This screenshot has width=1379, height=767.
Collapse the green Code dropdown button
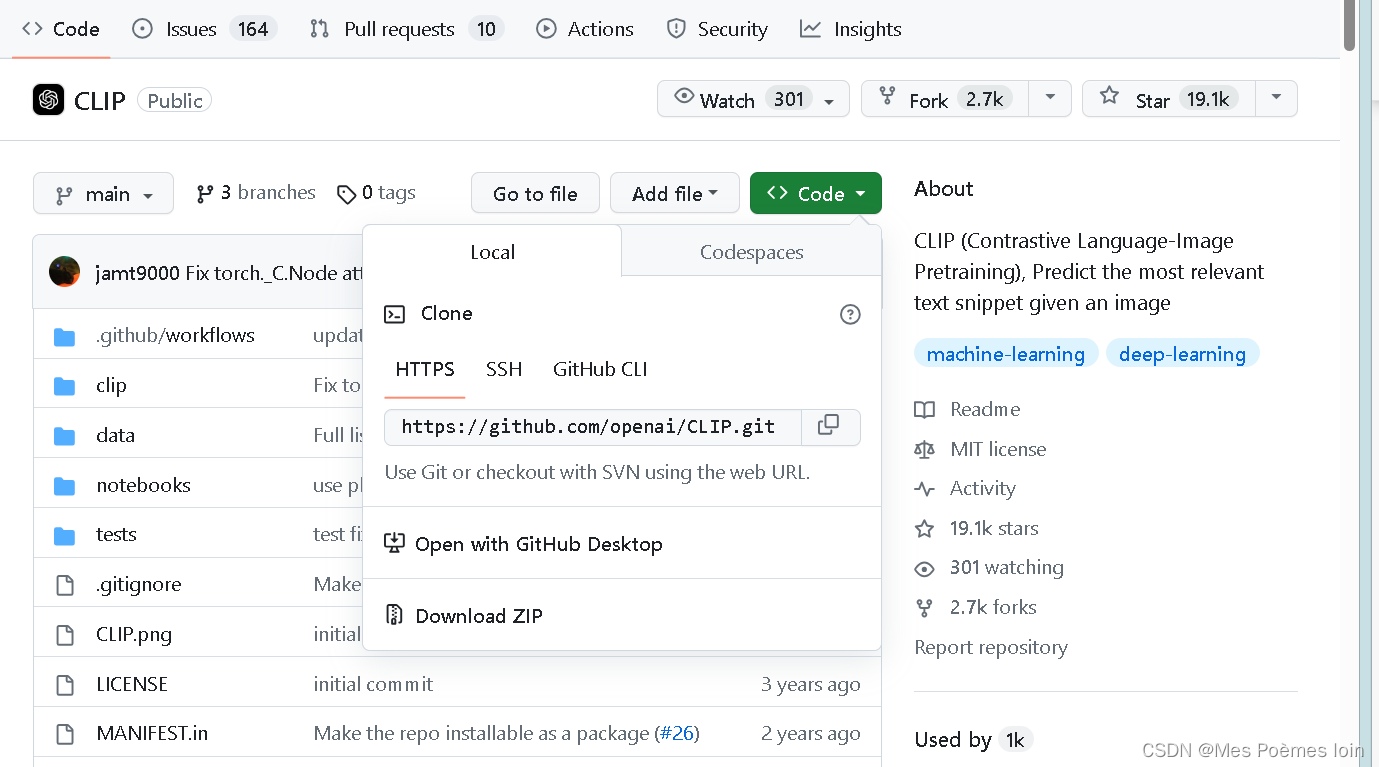(816, 193)
